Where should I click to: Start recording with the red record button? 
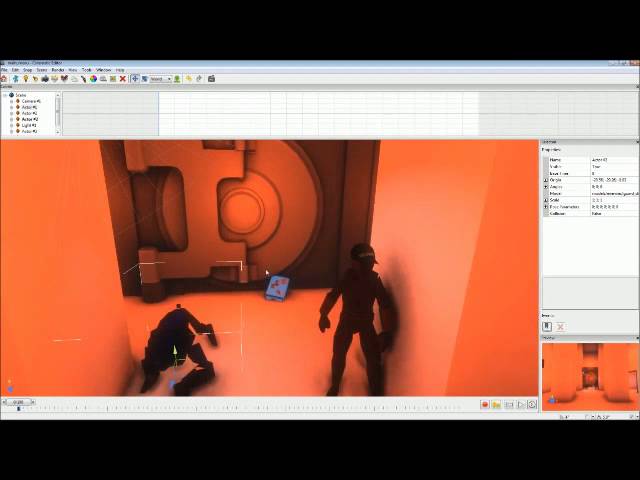click(x=485, y=404)
